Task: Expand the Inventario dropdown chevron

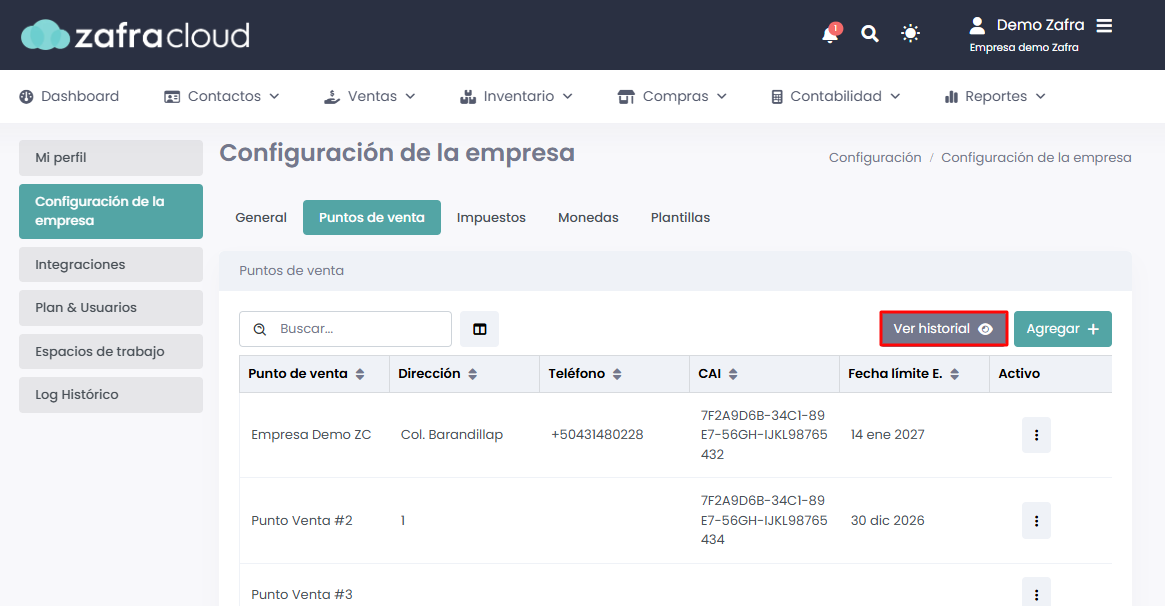Action: pos(568,97)
